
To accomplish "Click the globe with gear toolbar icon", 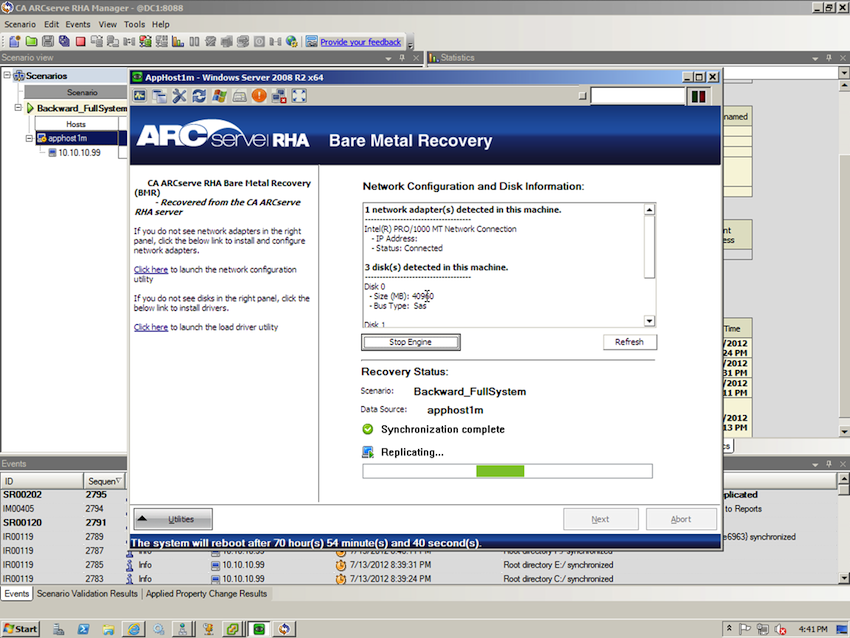I will (x=292, y=41).
